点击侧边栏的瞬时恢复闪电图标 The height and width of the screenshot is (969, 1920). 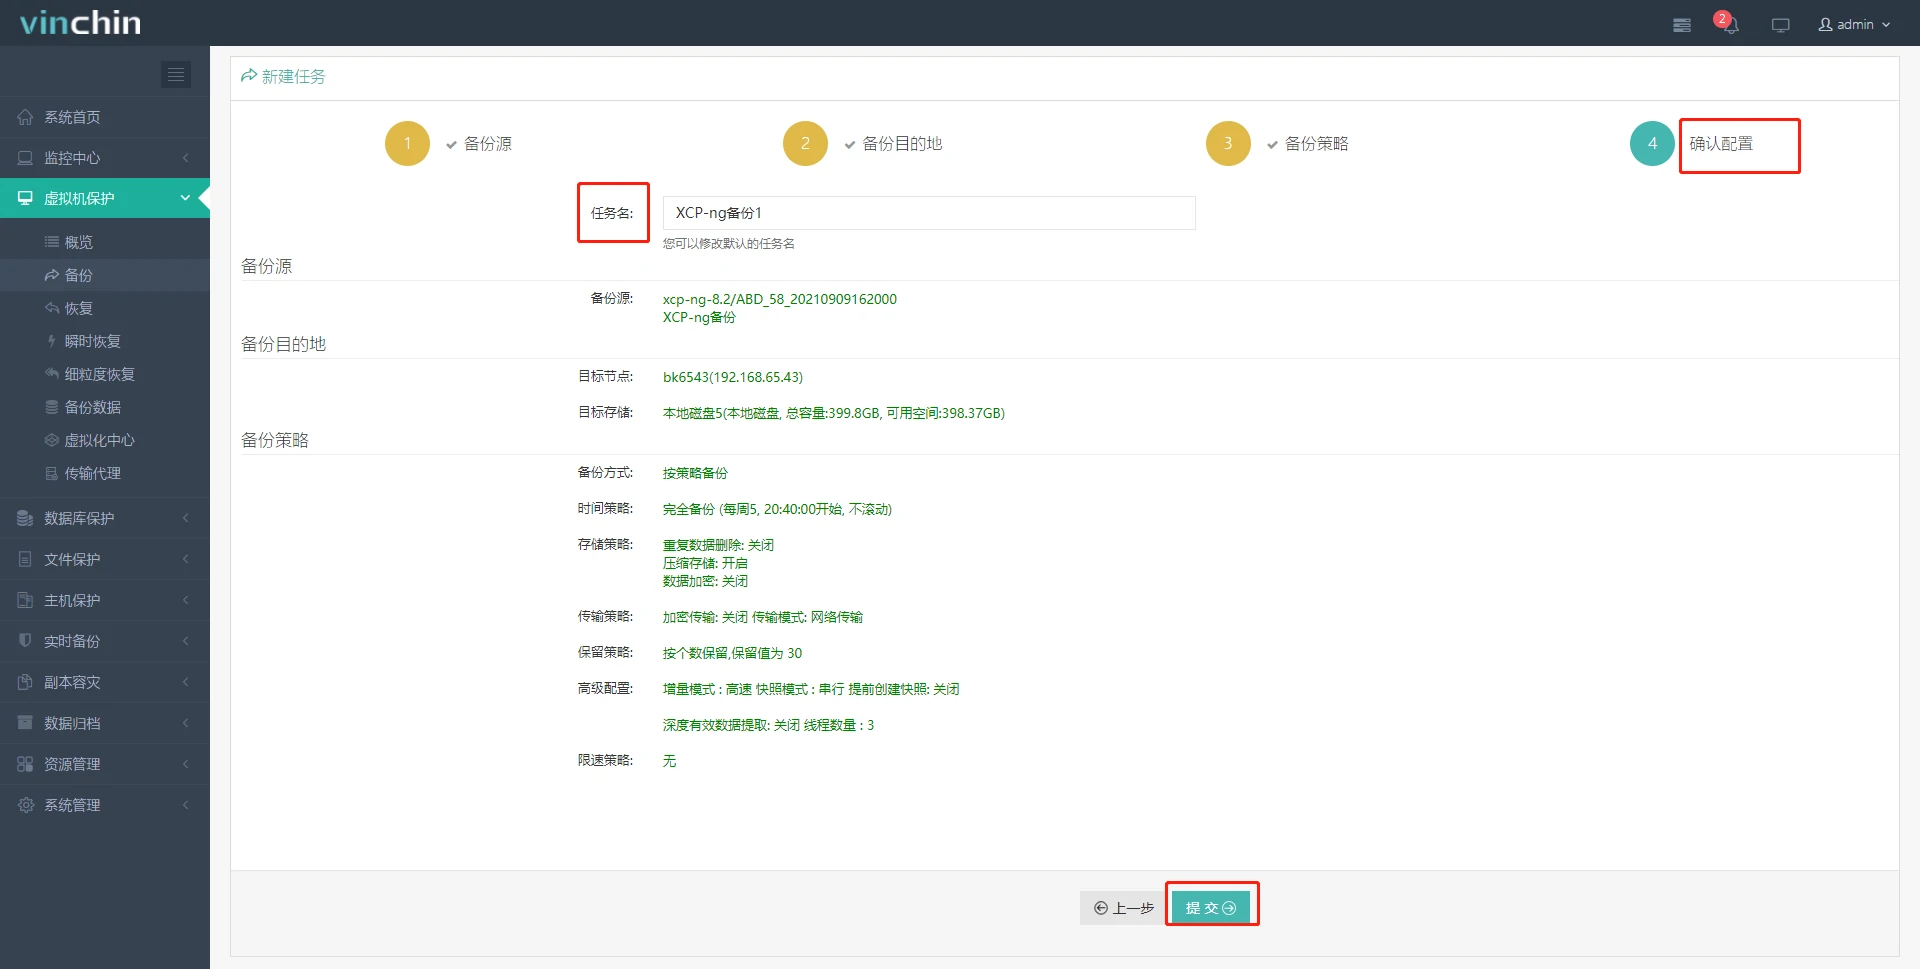coord(51,341)
